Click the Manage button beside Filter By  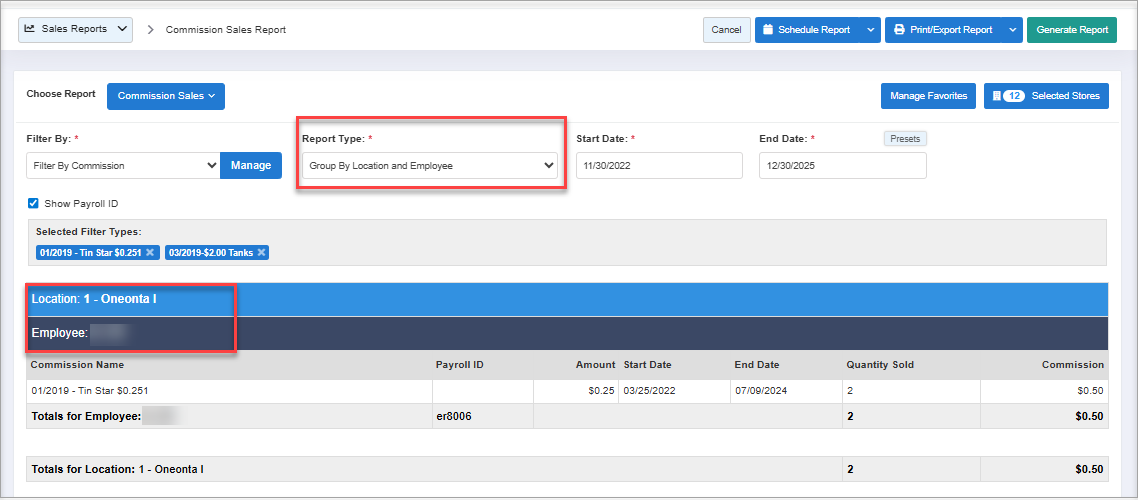[250, 165]
